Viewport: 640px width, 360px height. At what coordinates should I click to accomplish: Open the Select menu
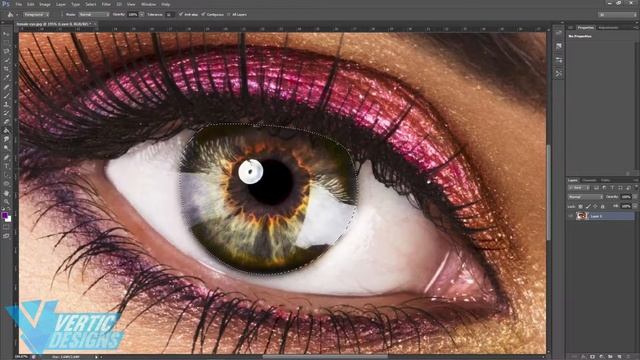(x=91, y=4)
